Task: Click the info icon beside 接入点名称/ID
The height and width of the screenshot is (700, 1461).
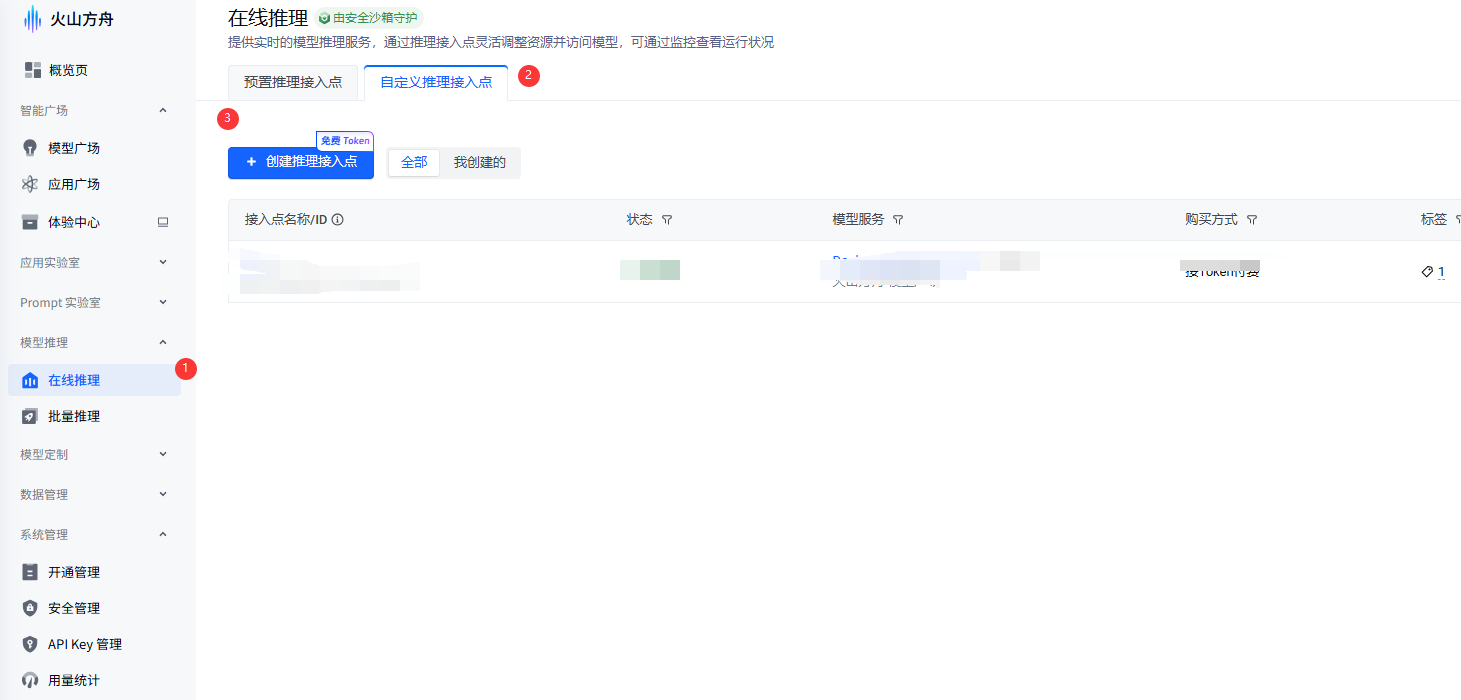Action: (338, 220)
